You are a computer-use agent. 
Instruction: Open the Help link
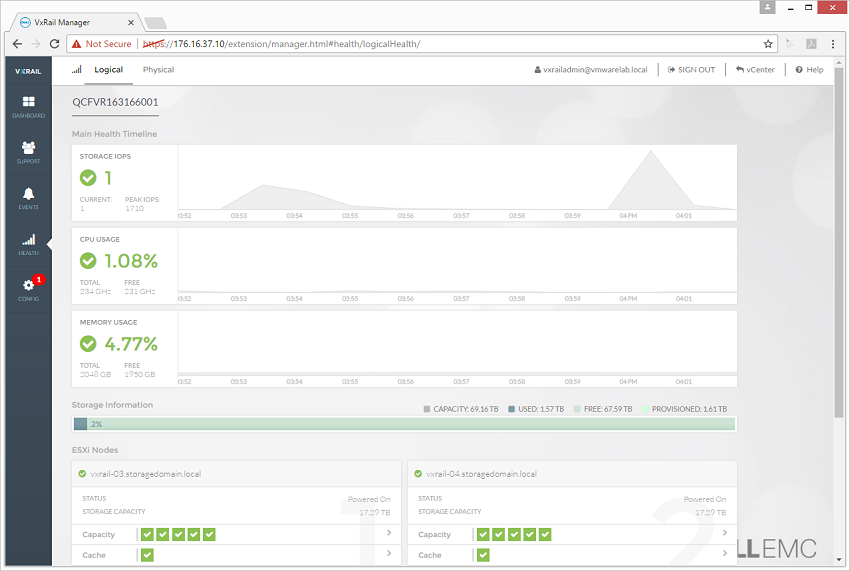point(809,69)
